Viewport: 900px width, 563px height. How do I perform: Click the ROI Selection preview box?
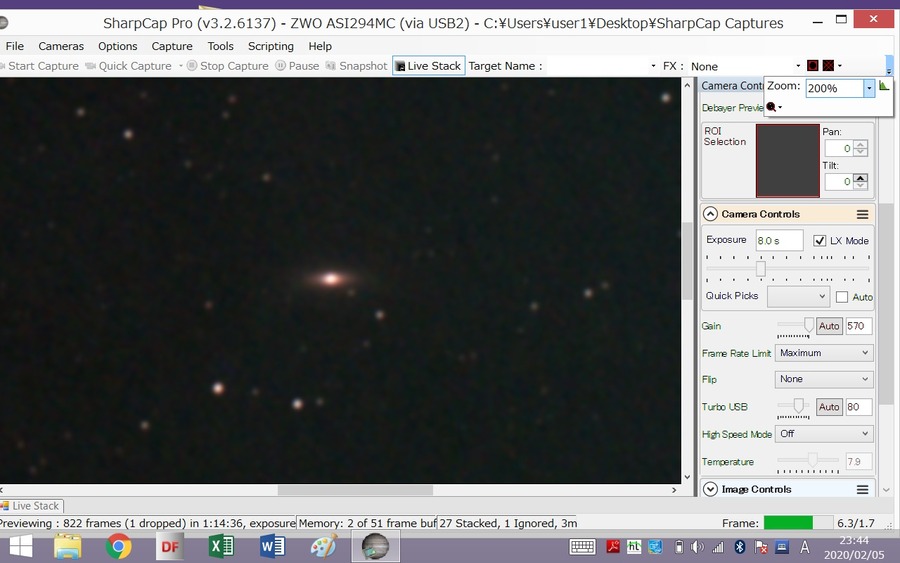tap(788, 161)
